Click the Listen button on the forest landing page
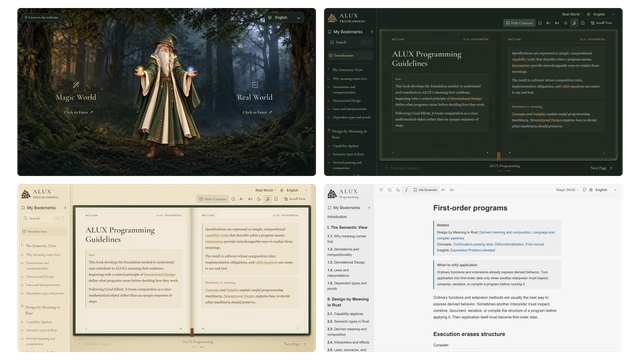This screenshot has height=360, width=640. [x=41, y=18]
